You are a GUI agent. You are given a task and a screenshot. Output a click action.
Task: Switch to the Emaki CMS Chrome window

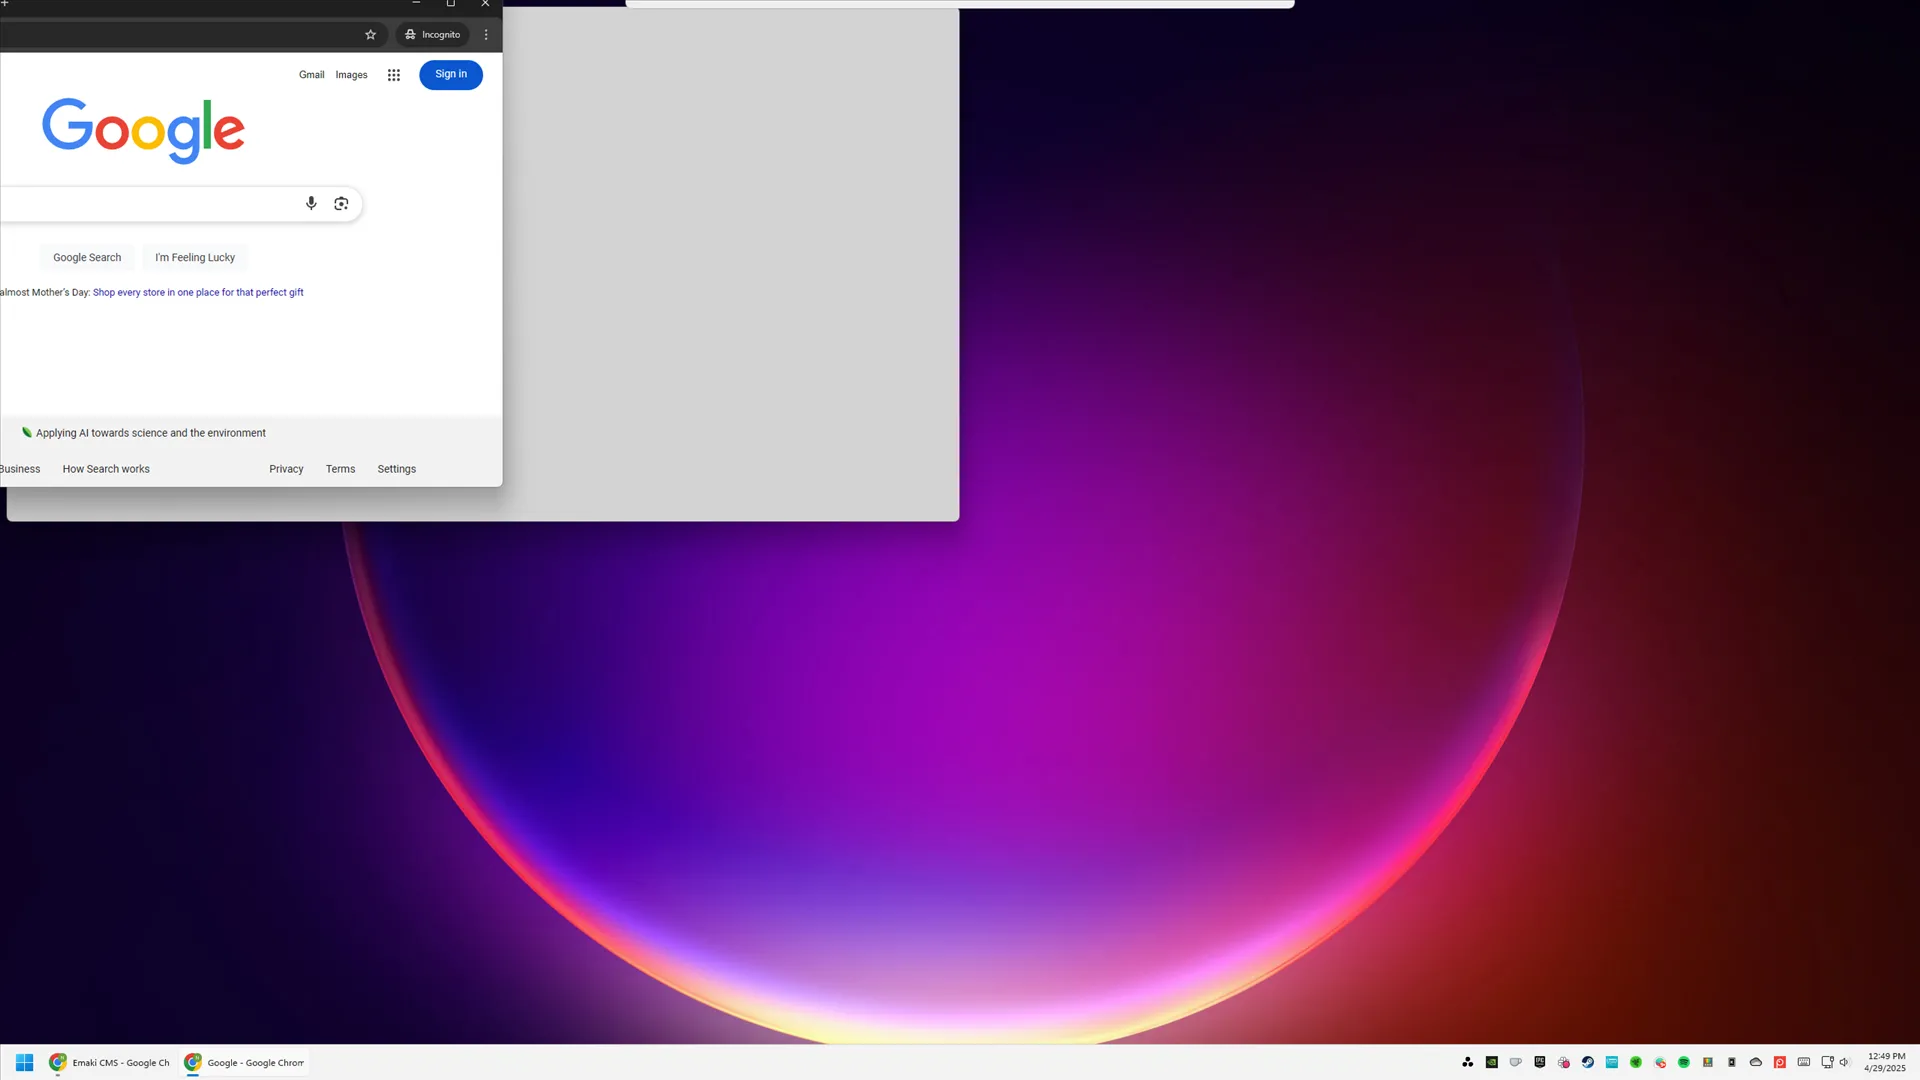[x=110, y=1062]
